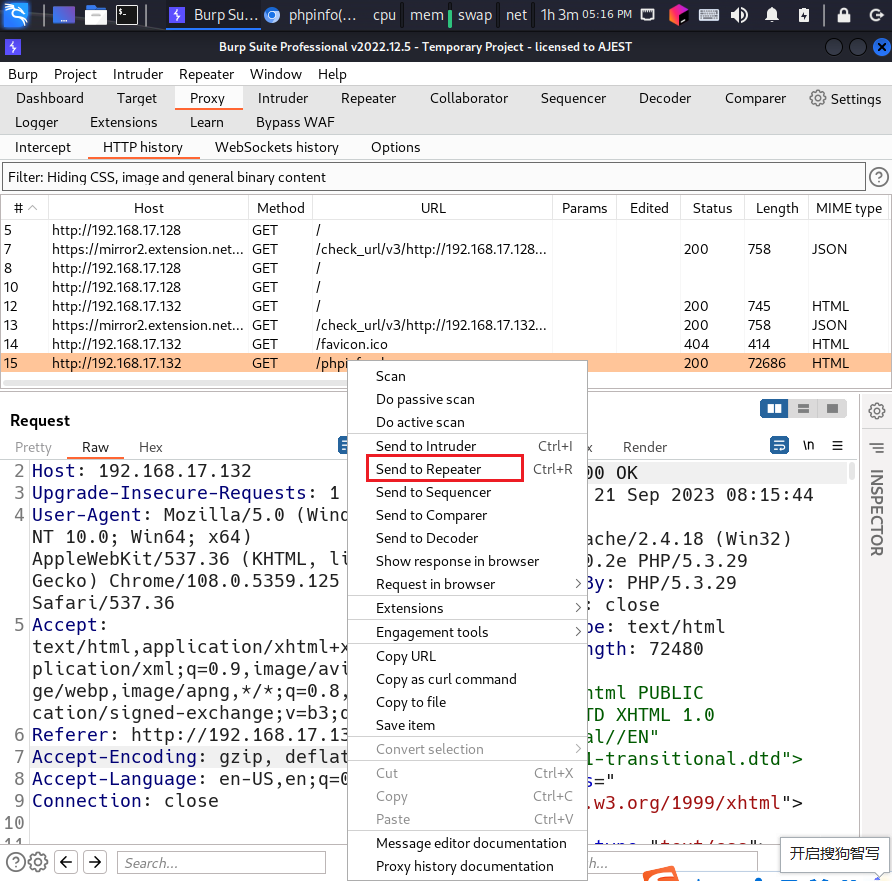Switch to the request Hex view
892x881 pixels.
(151, 447)
